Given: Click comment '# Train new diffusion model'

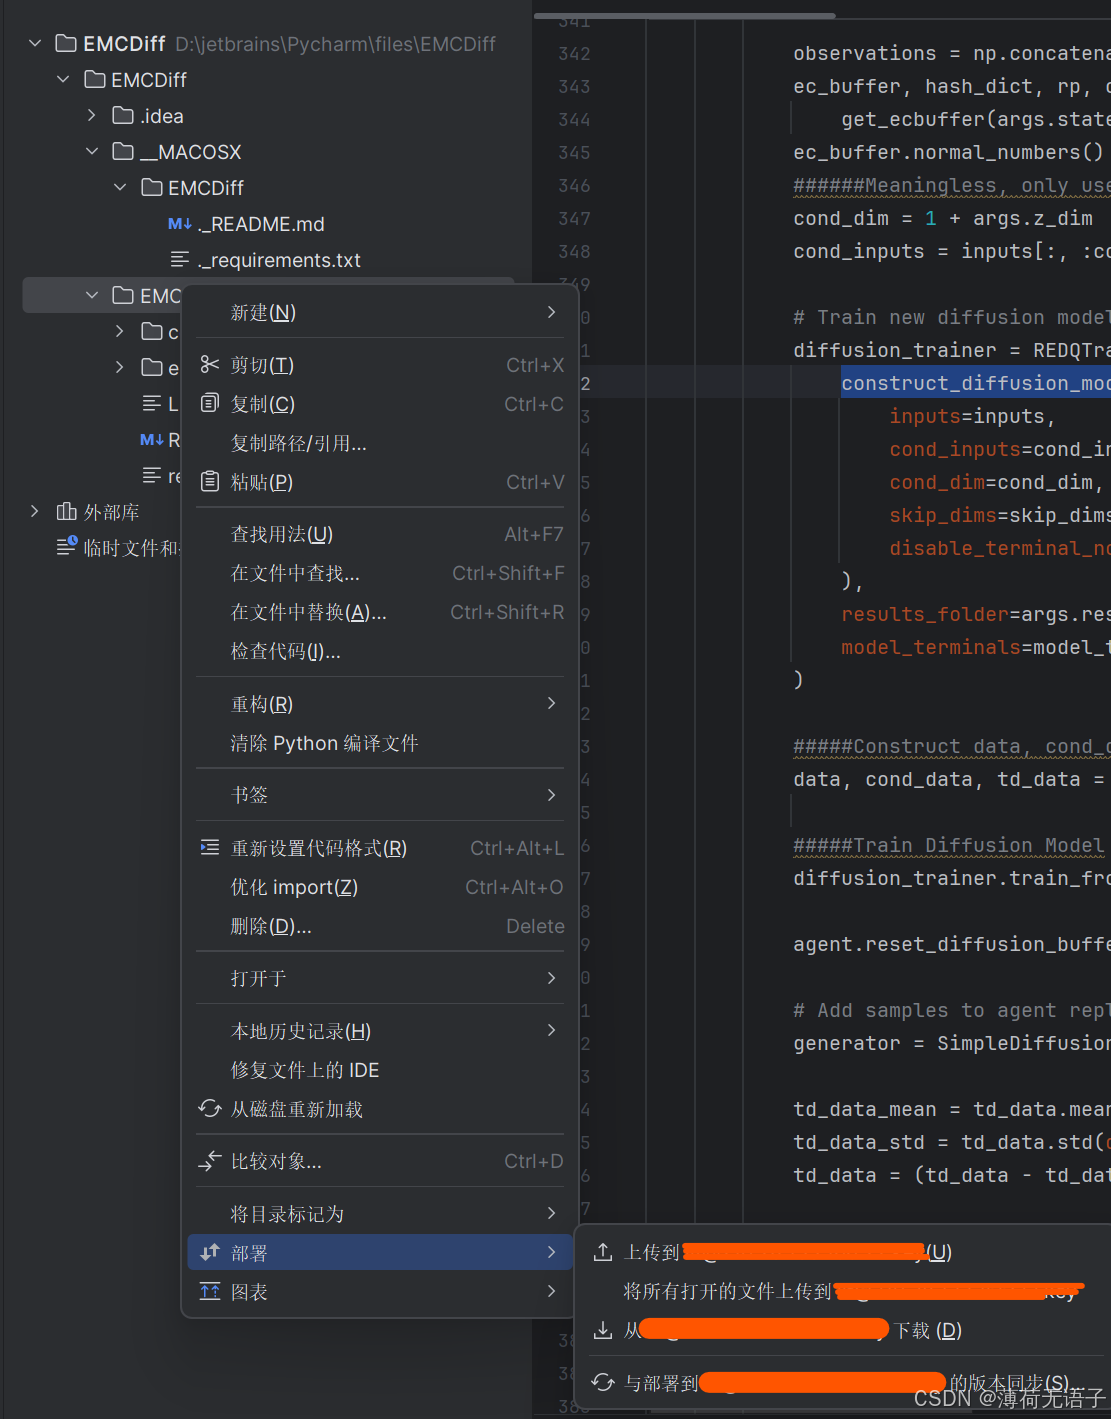Looking at the screenshot, I should pos(951,317).
